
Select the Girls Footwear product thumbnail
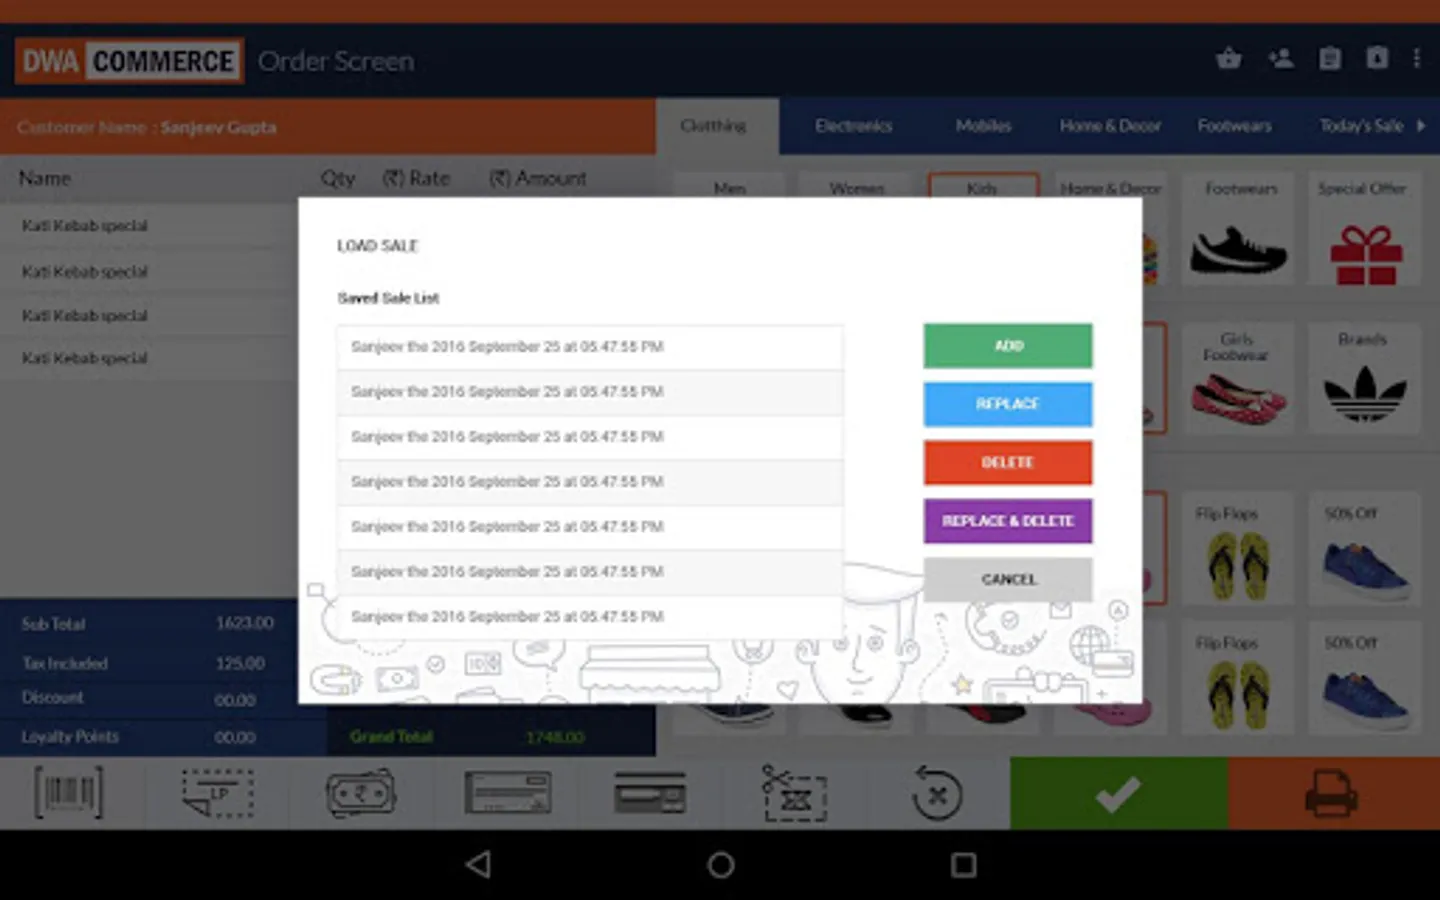(1238, 378)
